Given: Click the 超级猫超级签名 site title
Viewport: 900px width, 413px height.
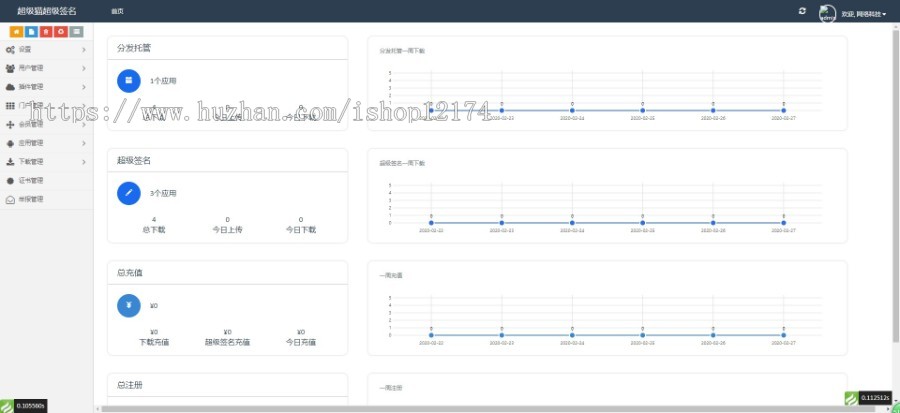Looking at the screenshot, I should point(46,11).
